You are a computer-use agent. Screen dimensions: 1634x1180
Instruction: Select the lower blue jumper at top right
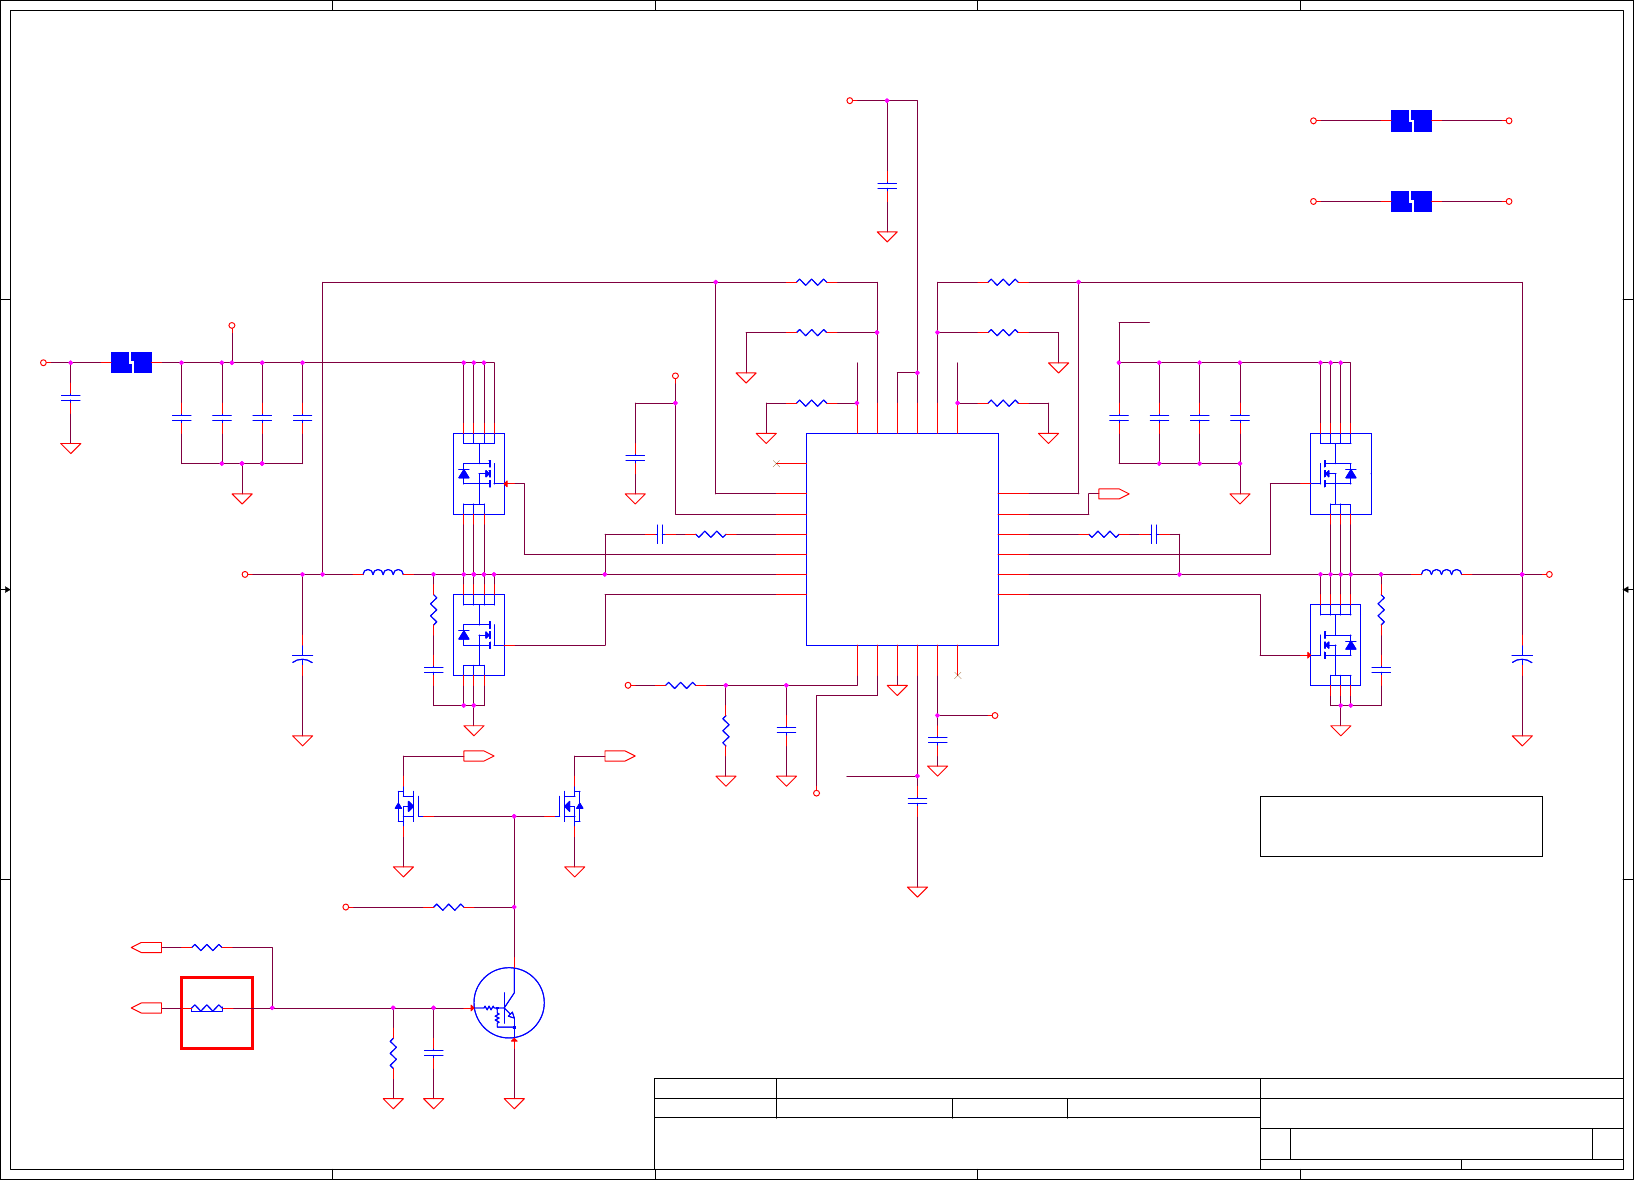(x=1411, y=201)
